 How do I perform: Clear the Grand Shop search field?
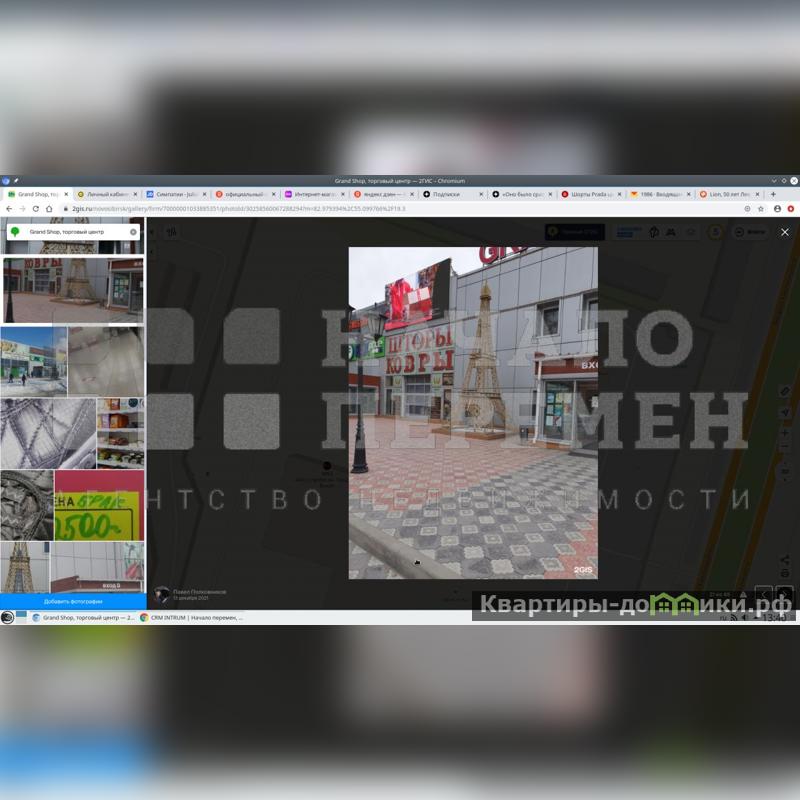pos(133,231)
